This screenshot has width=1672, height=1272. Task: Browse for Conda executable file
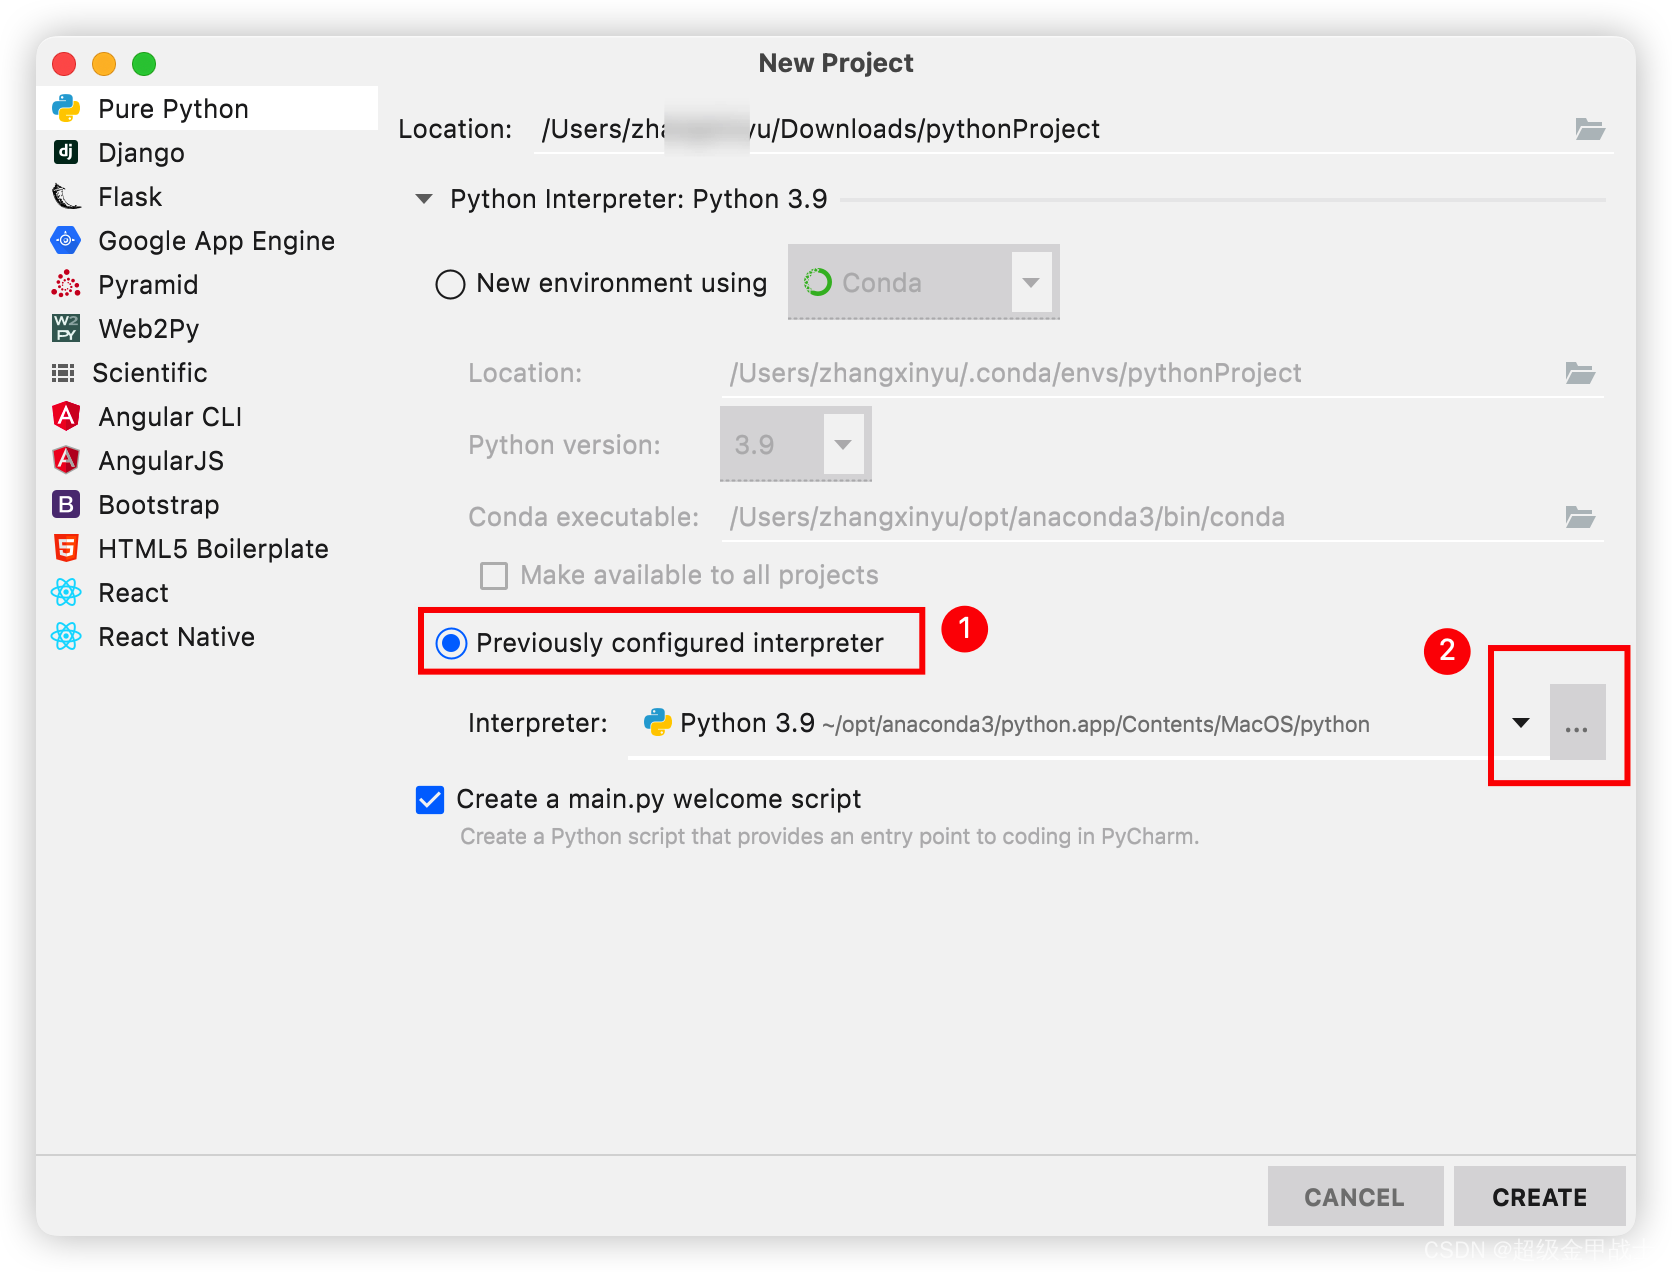pos(1580,517)
